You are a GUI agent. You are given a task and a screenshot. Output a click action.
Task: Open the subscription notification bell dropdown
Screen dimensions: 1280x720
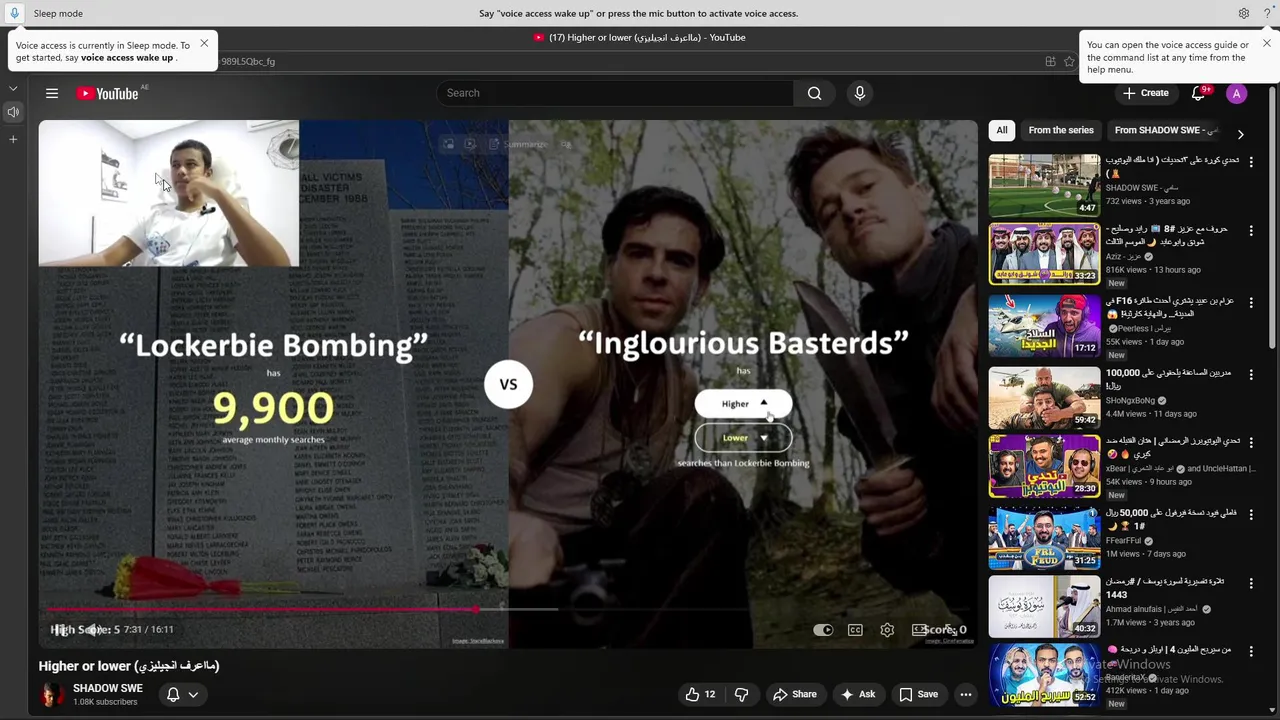pos(182,694)
